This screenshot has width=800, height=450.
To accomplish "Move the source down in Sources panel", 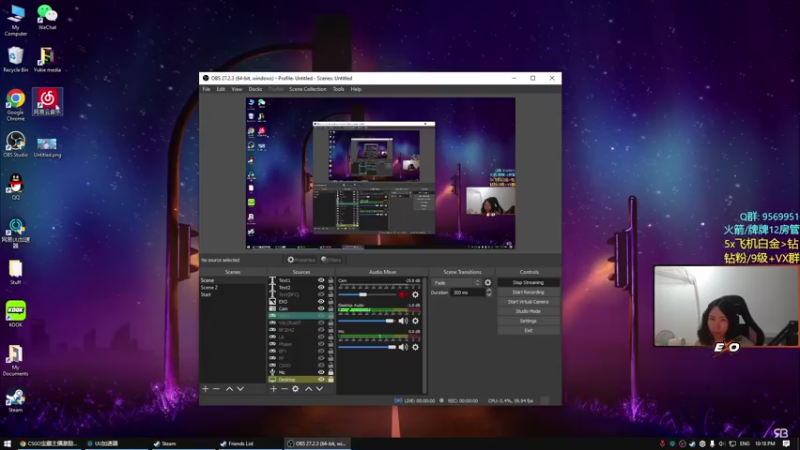I will pyautogui.click(x=319, y=389).
